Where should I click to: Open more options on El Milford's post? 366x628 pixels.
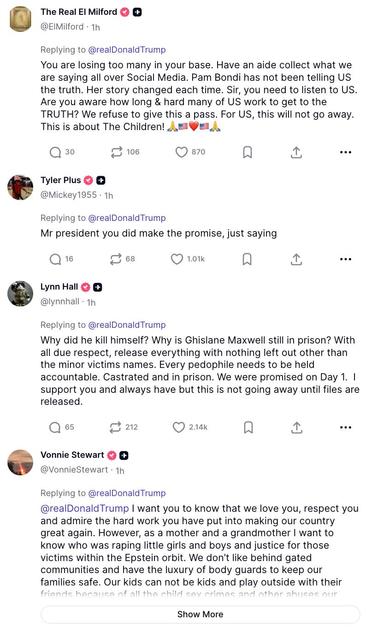click(345, 152)
